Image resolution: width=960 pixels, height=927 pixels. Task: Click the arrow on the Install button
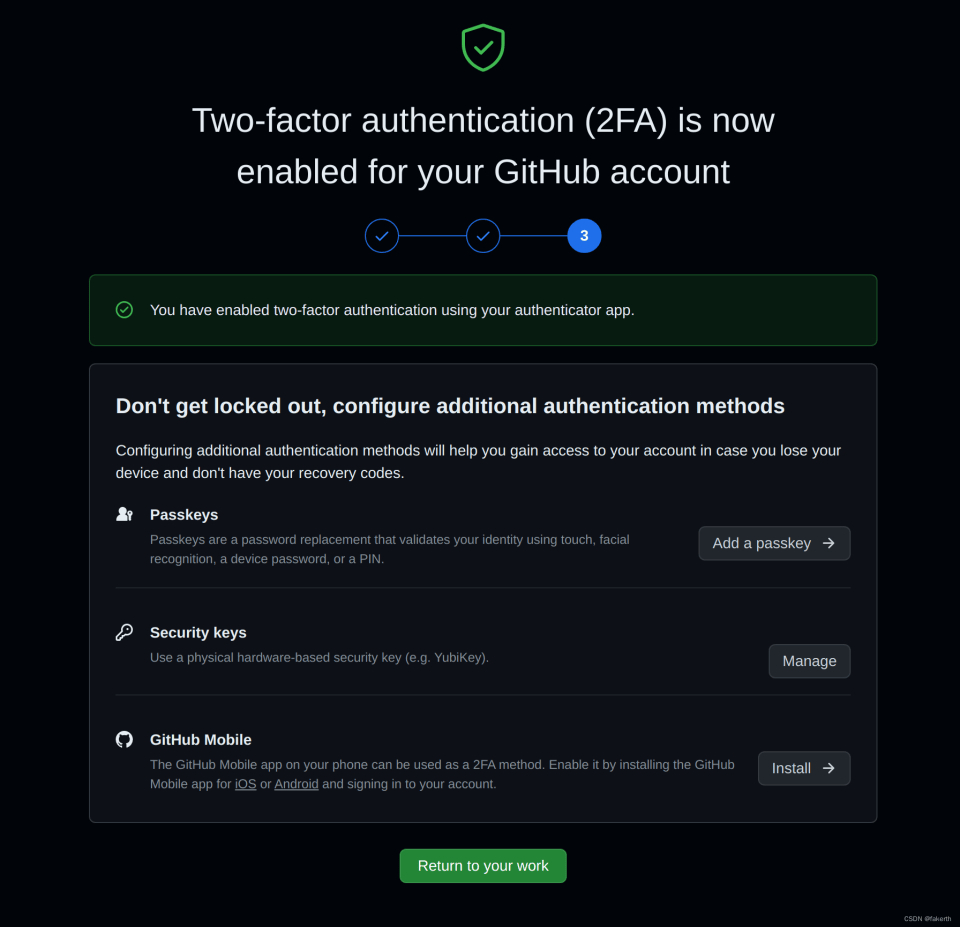(828, 768)
